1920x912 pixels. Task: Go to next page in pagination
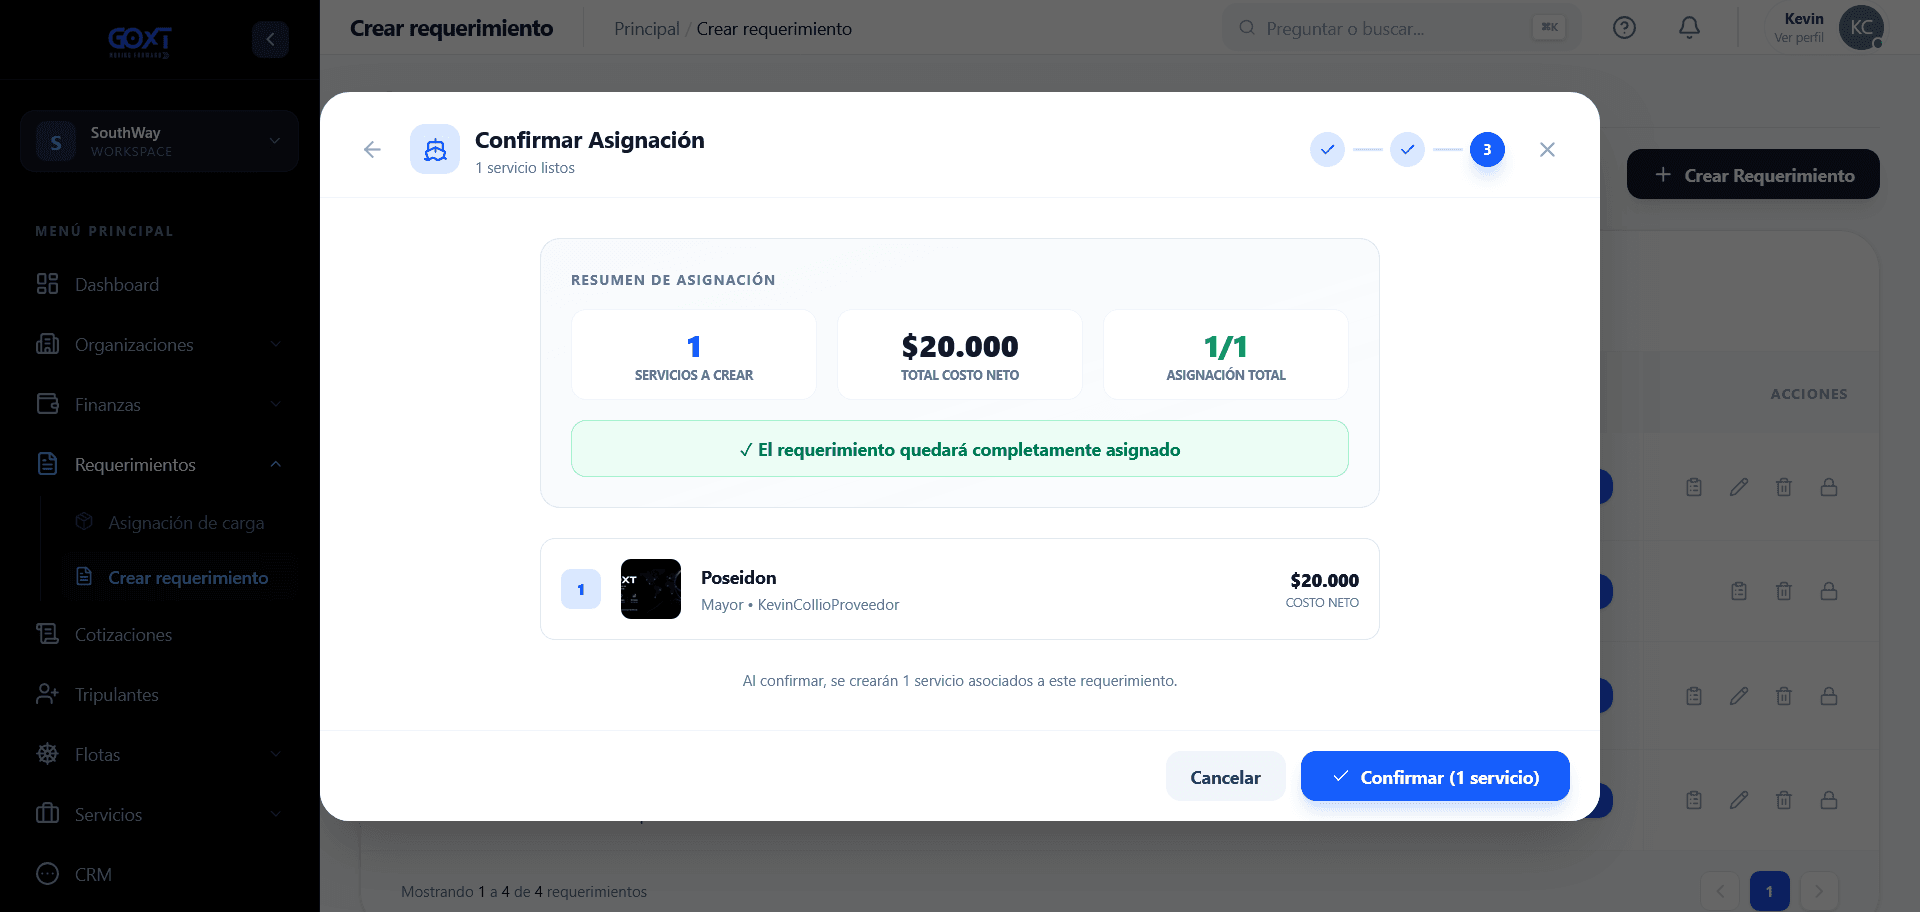[1819, 891]
